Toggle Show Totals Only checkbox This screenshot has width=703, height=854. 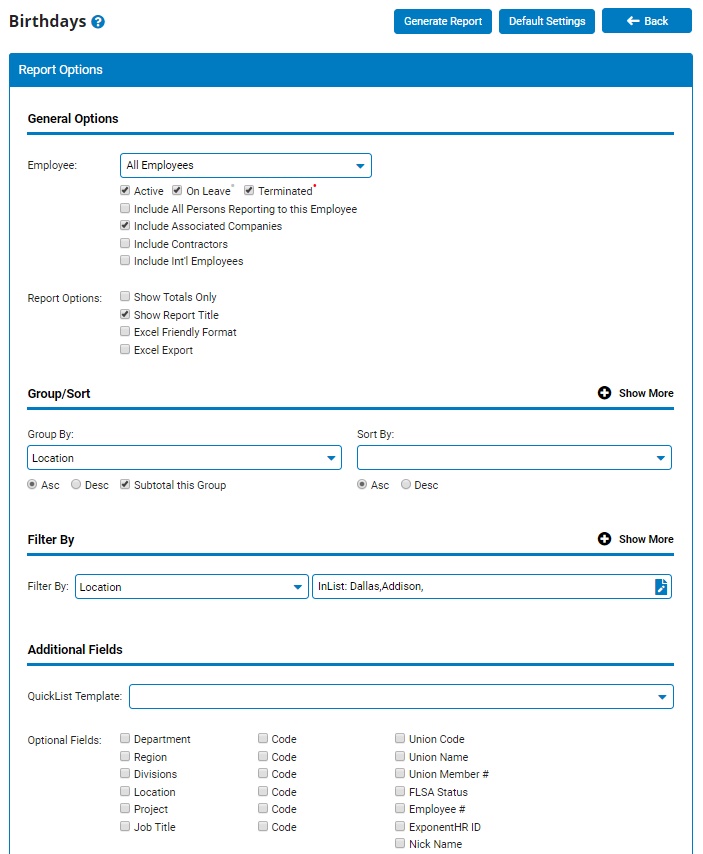click(125, 297)
